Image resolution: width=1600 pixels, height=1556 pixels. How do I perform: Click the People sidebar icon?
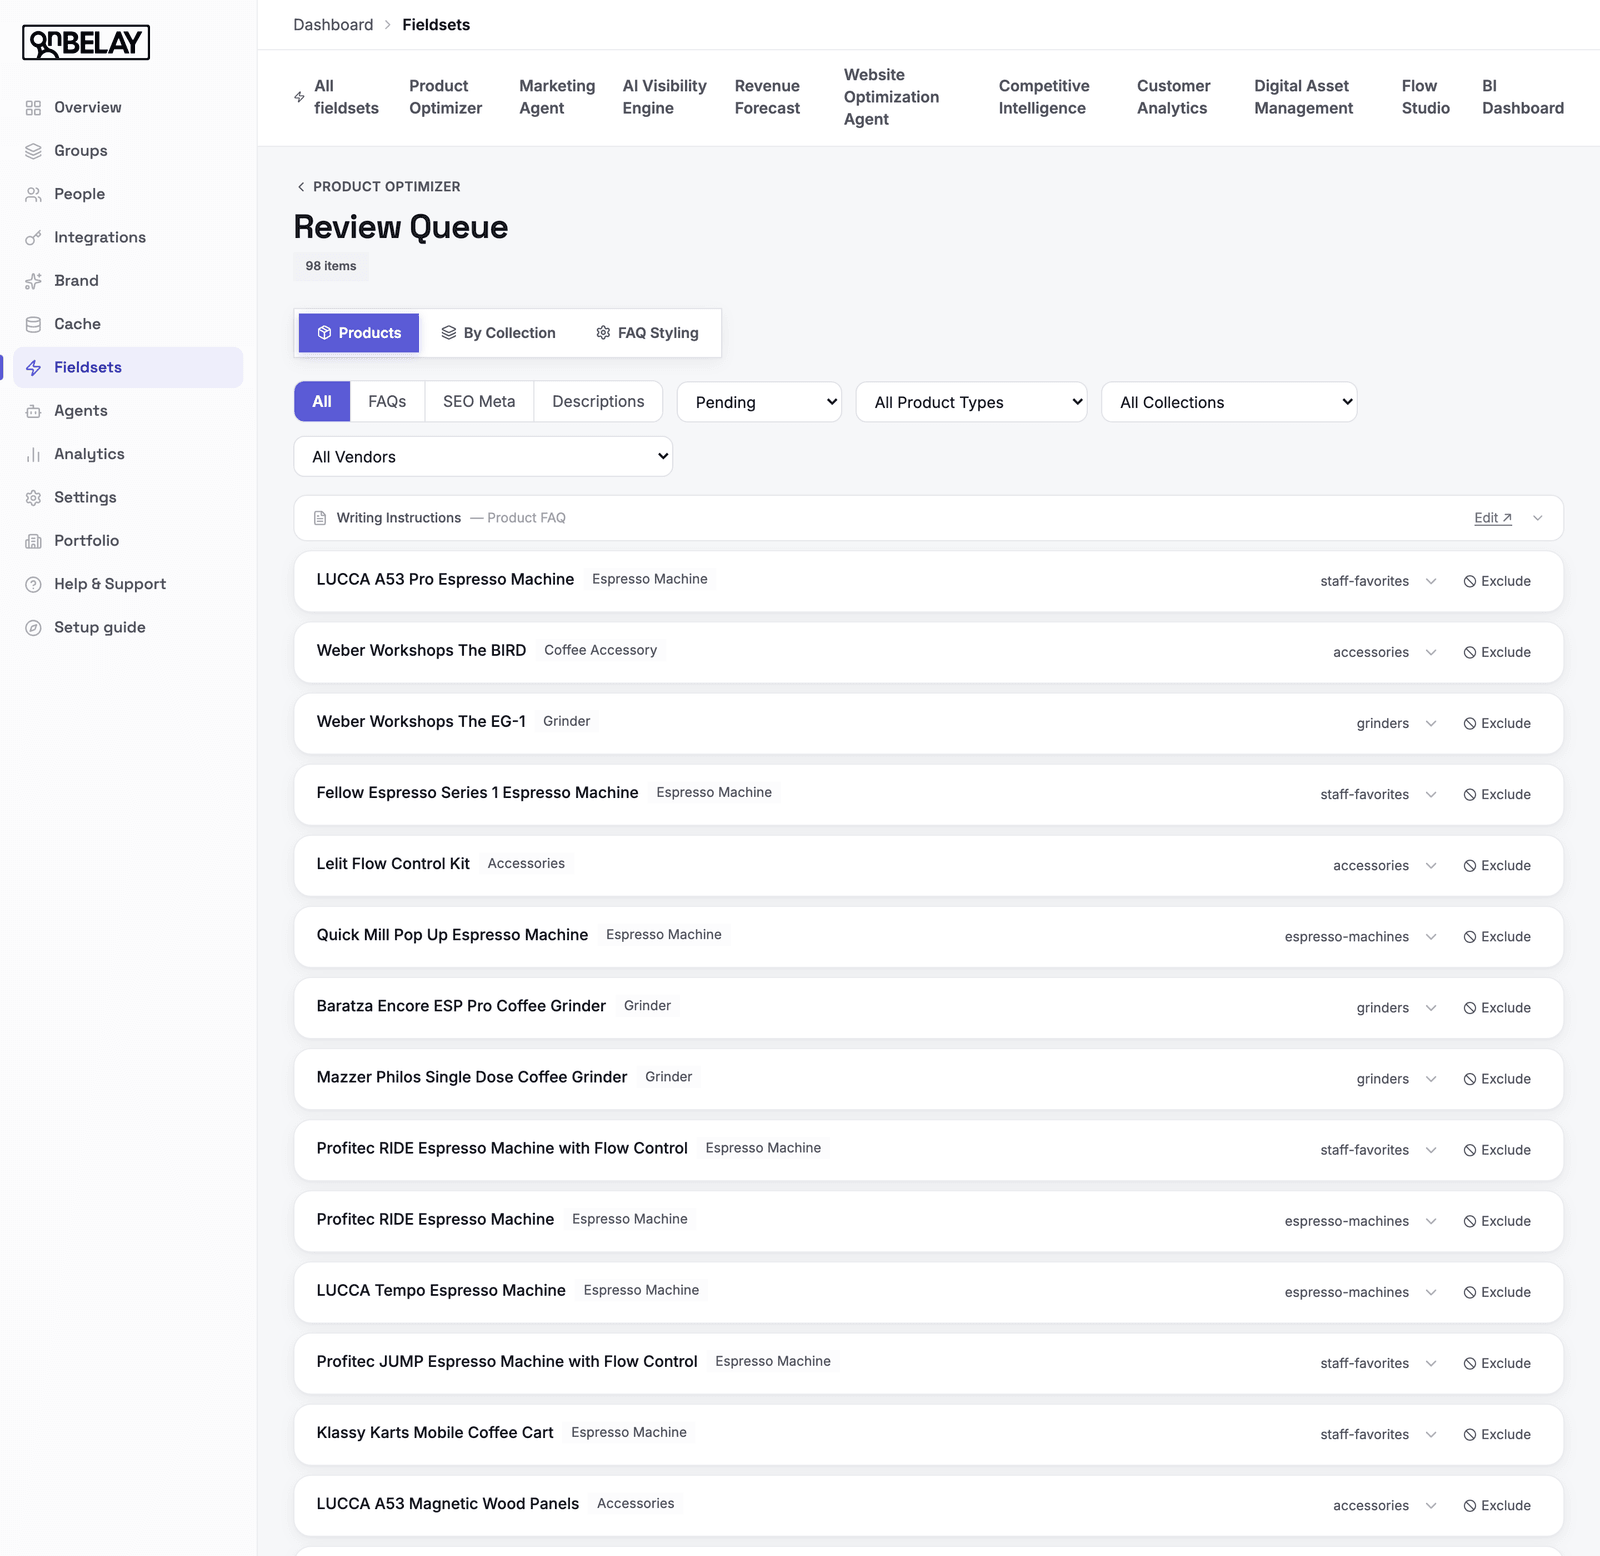(x=33, y=194)
